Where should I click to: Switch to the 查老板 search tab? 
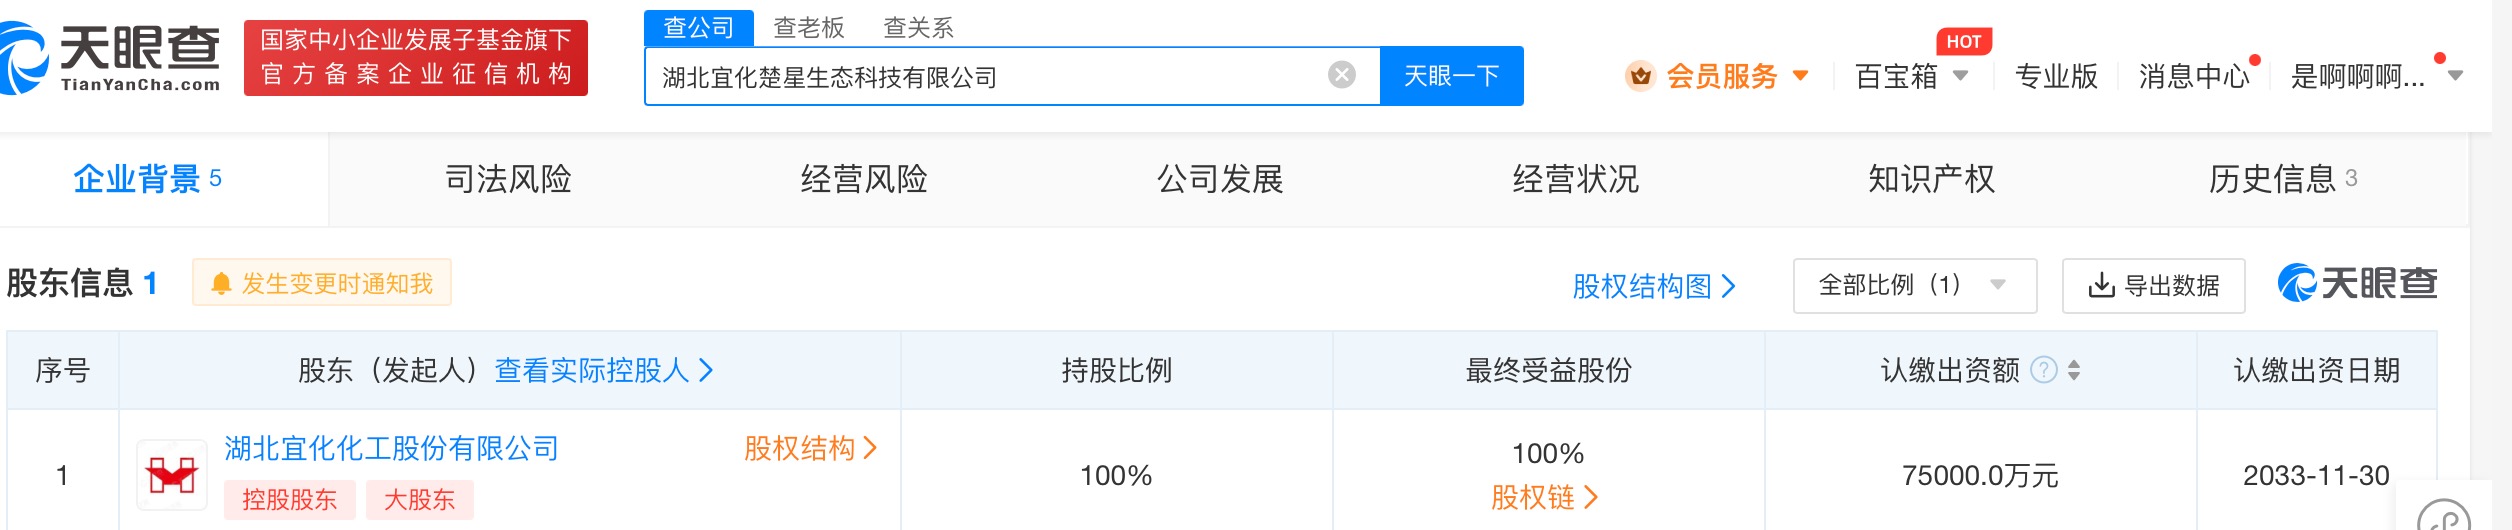click(809, 28)
